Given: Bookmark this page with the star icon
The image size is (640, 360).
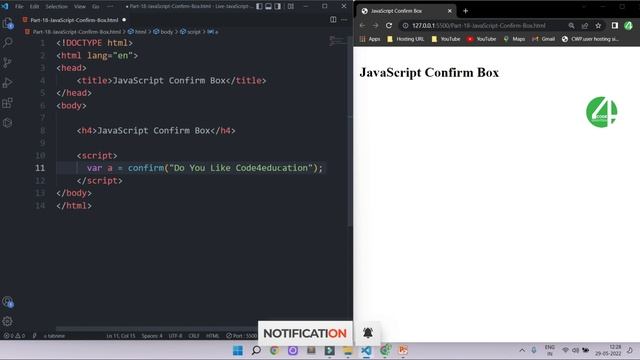Looking at the screenshot, I should pyautogui.click(x=598, y=25).
